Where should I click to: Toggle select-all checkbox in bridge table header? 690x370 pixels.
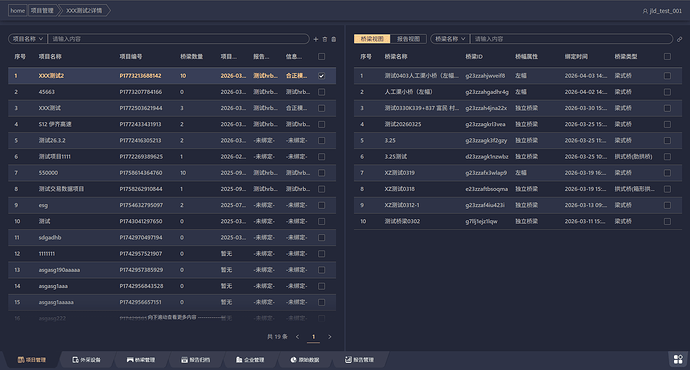[x=668, y=56]
